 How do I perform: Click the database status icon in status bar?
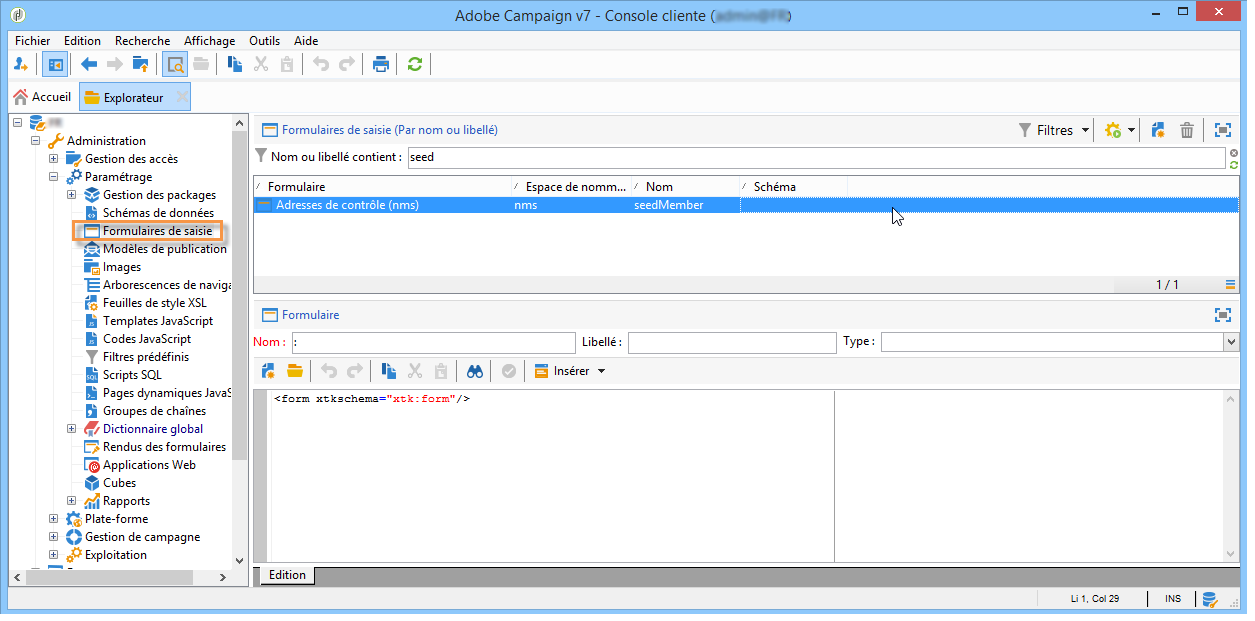tap(1209, 599)
